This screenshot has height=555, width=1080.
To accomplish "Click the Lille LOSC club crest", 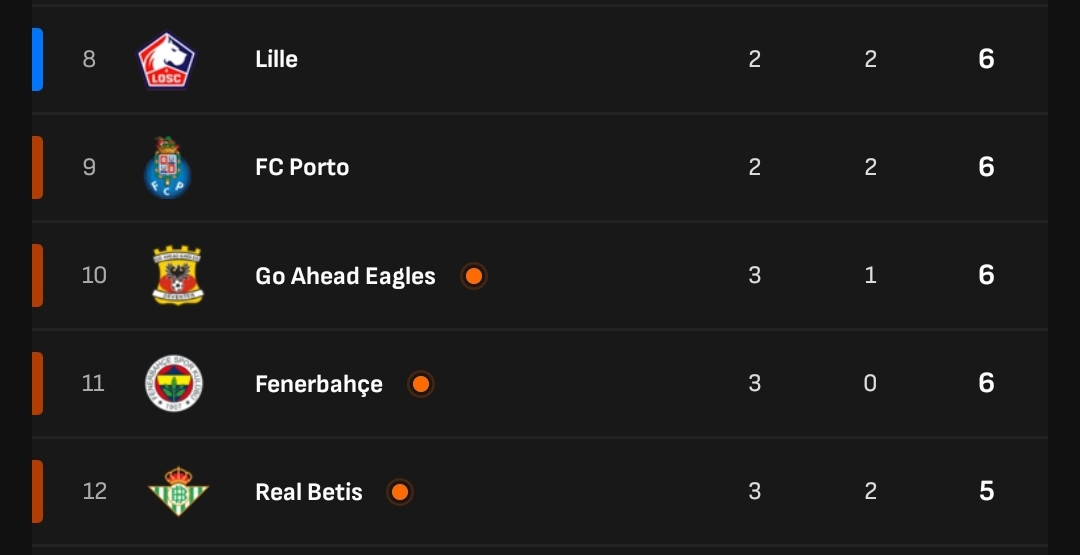I will coord(166,60).
